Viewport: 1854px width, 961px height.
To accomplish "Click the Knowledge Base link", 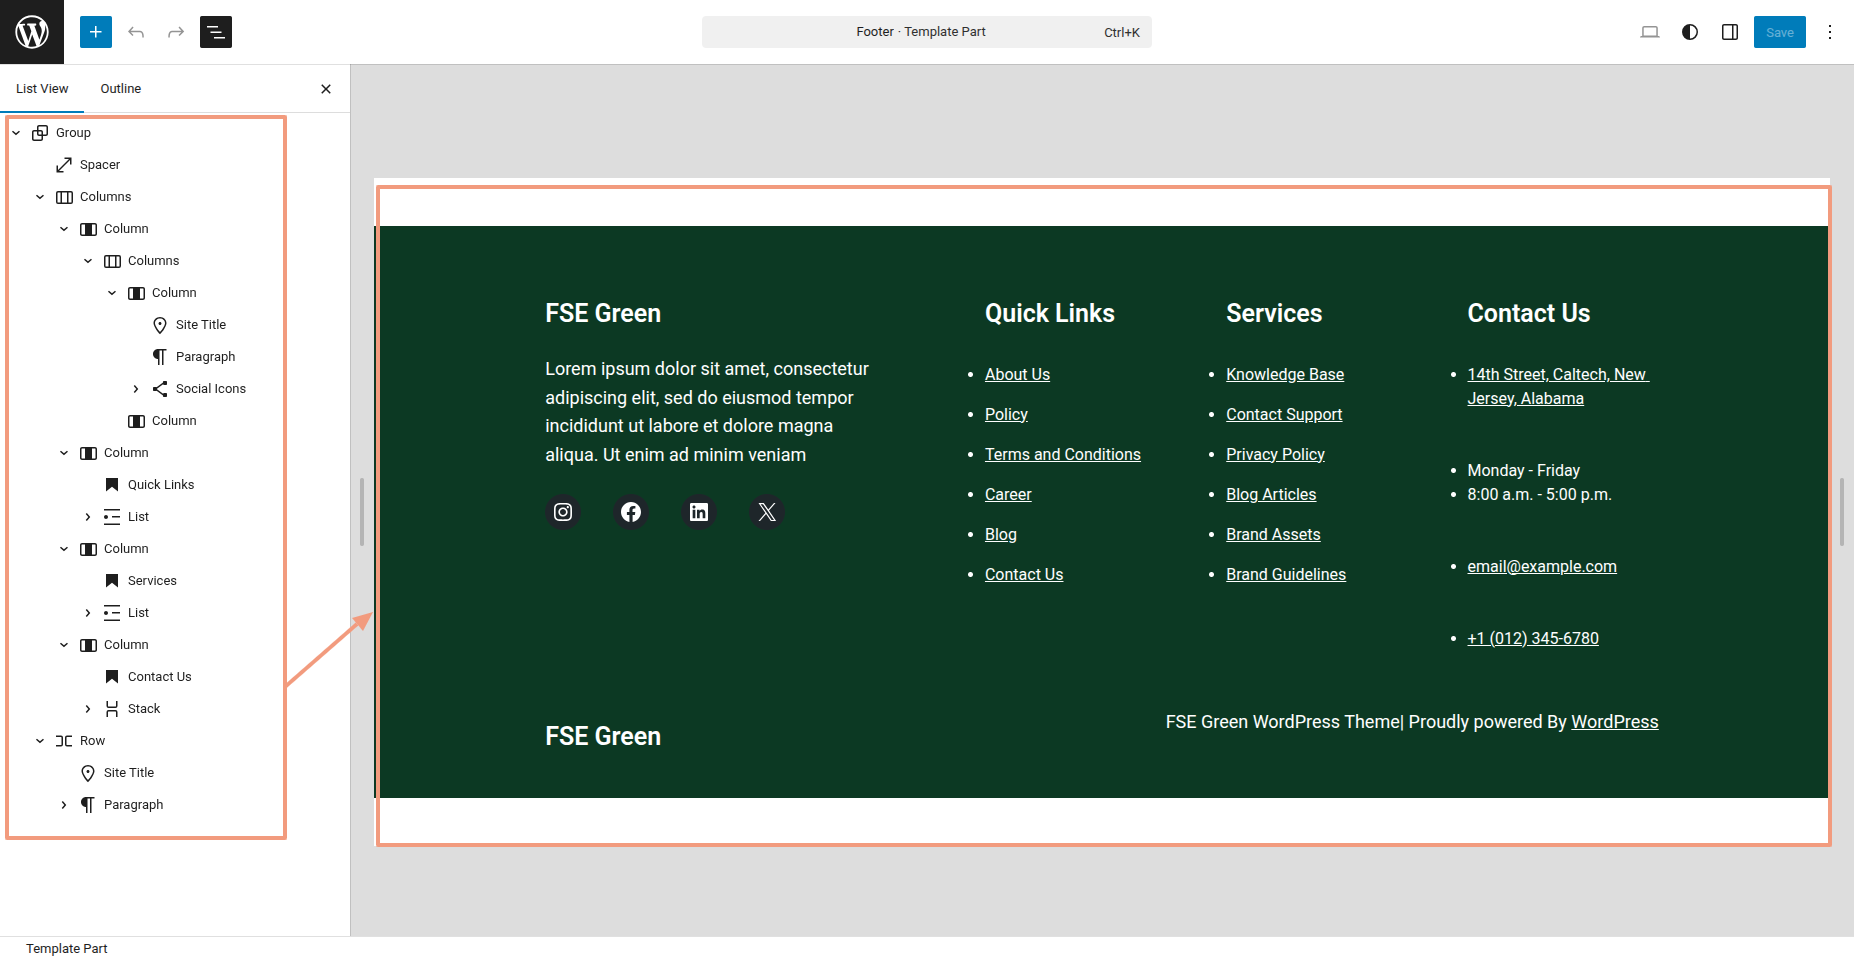I will [x=1285, y=374].
